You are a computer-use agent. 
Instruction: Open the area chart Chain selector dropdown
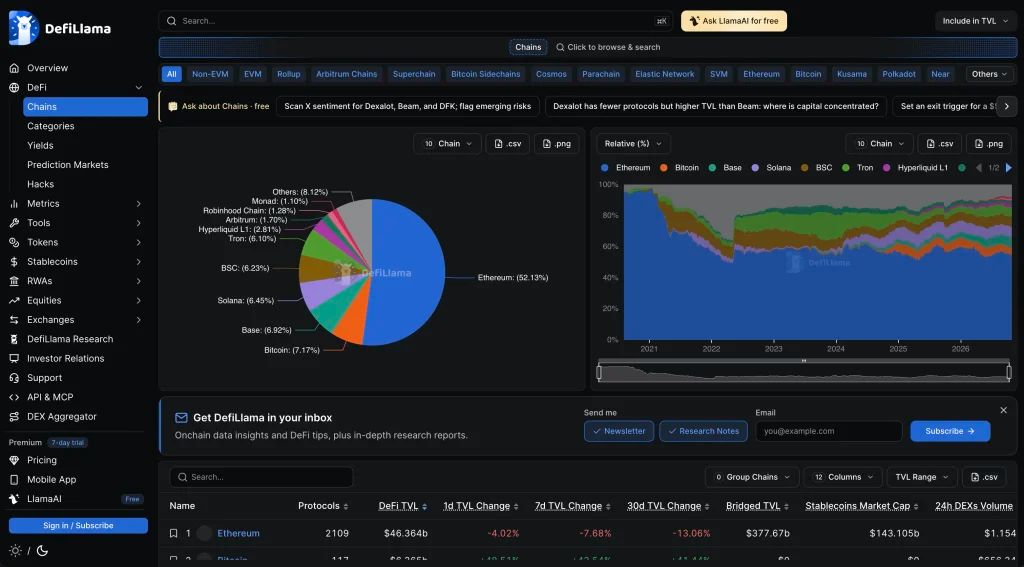[880, 144]
